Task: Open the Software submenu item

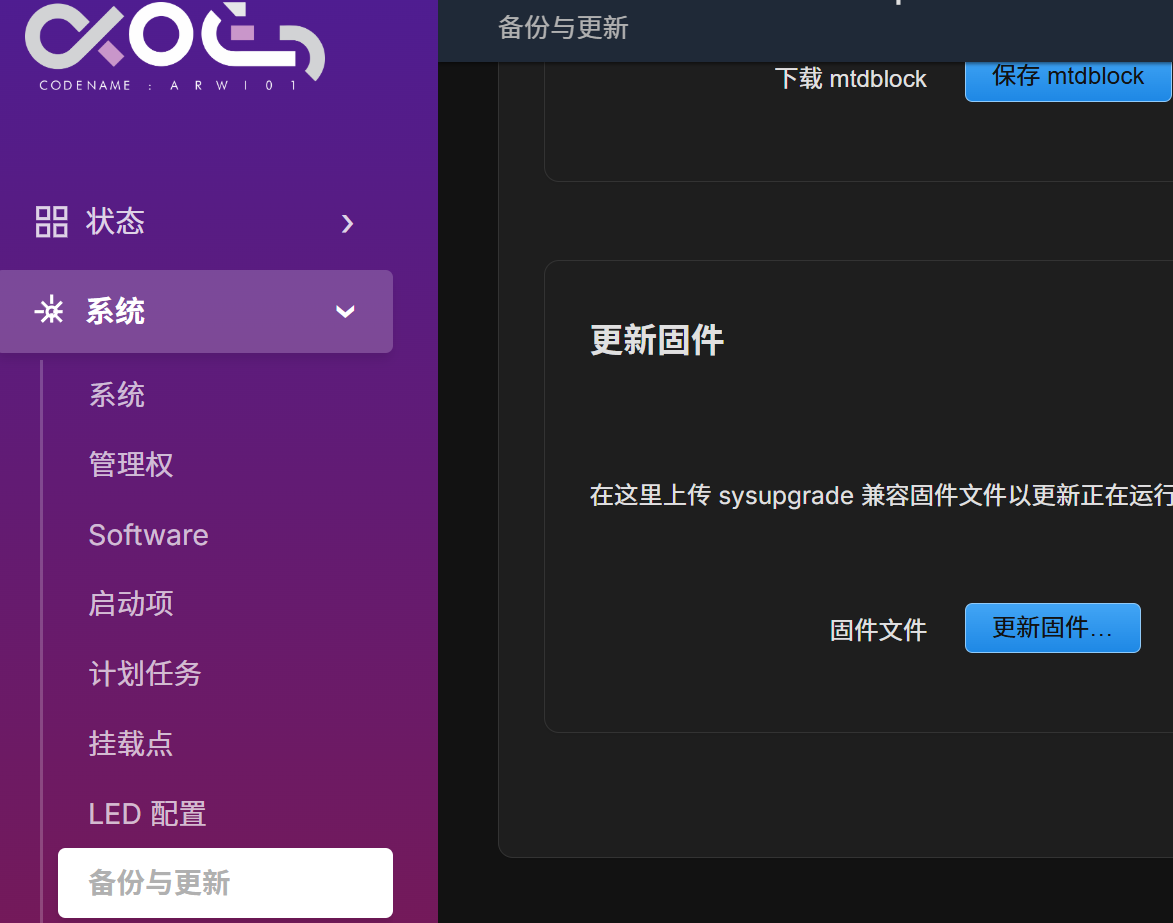Action: (148, 535)
